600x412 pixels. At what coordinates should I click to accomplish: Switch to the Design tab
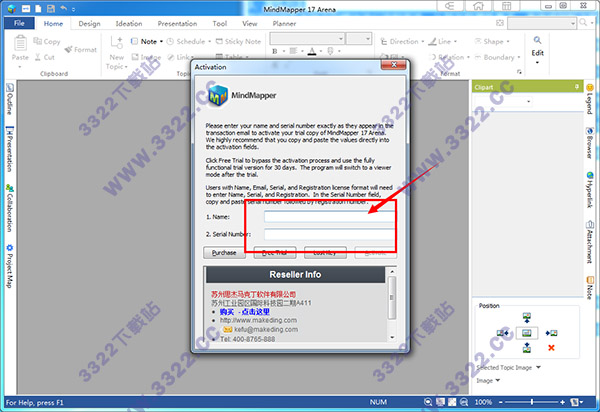coord(89,23)
